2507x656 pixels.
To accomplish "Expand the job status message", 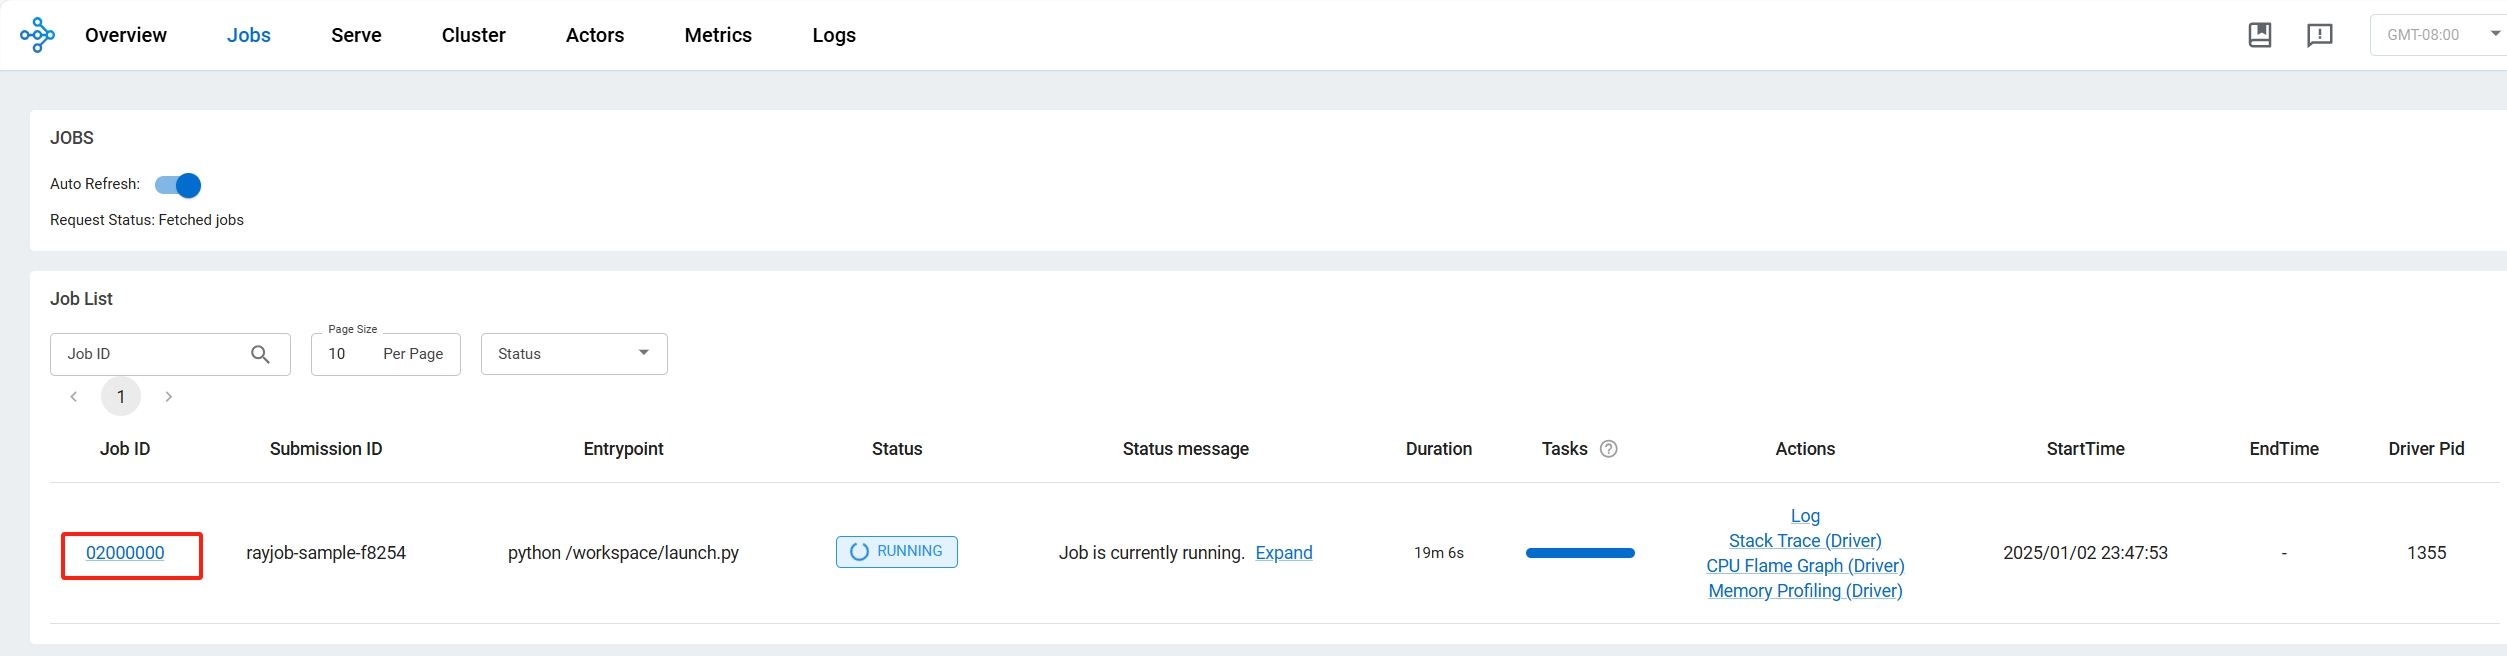I will pyautogui.click(x=1283, y=553).
